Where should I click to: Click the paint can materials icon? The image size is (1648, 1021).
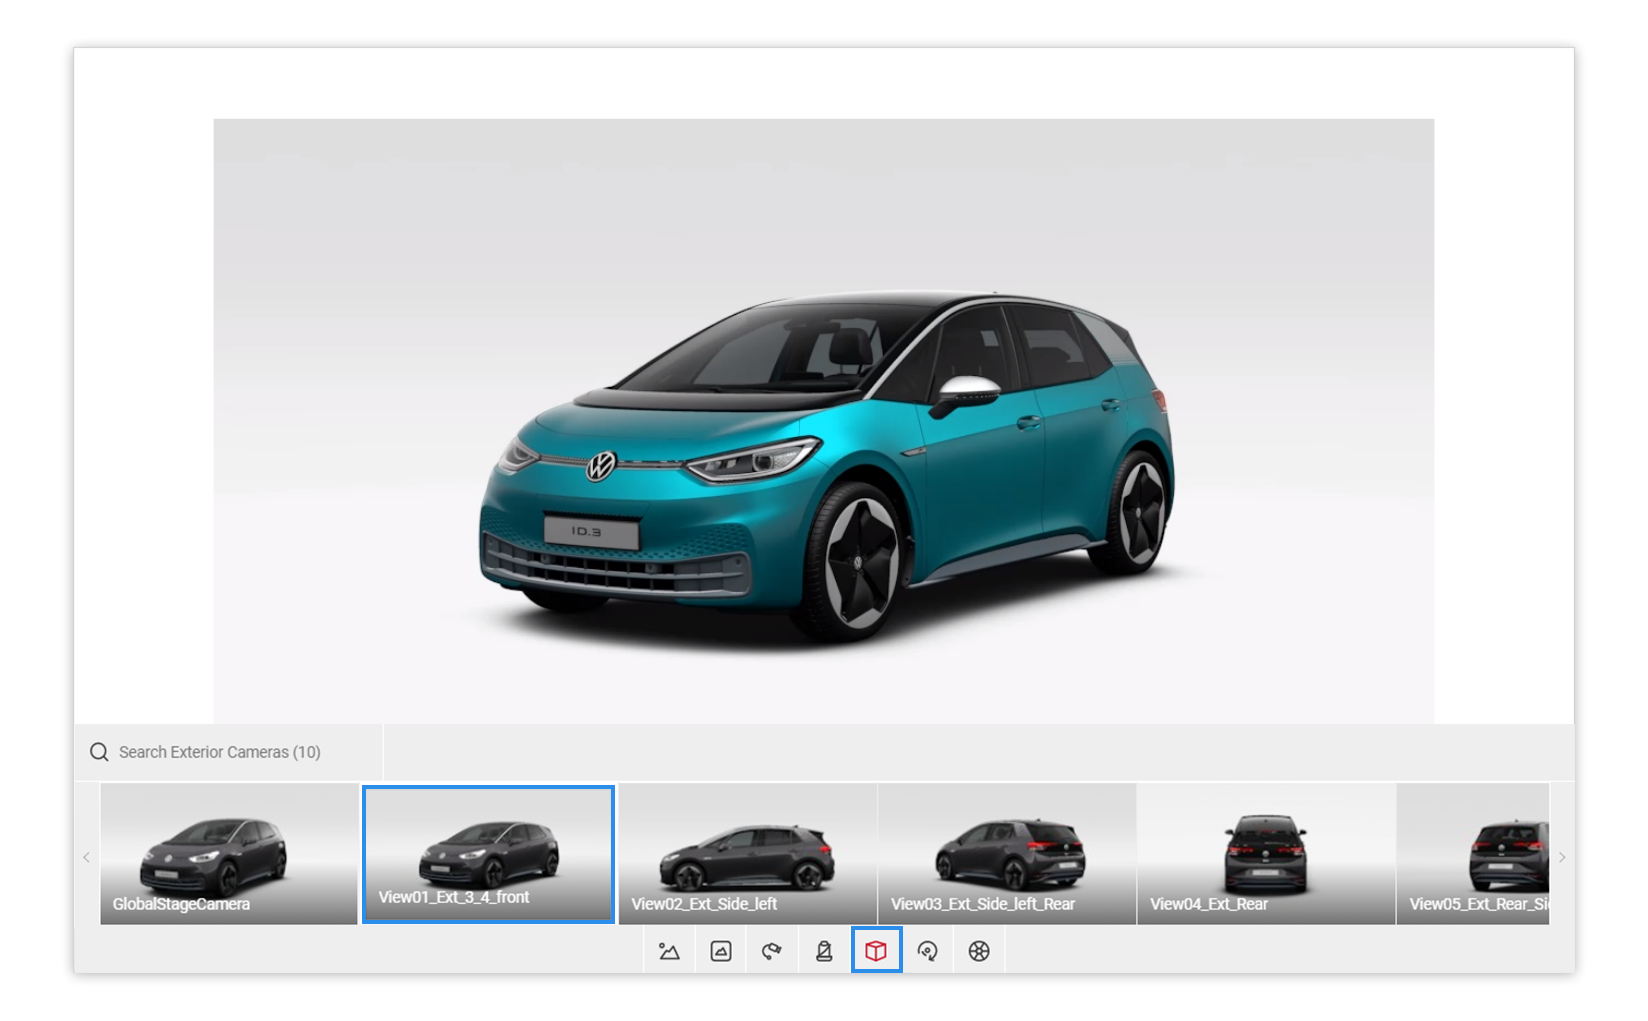pyautogui.click(x=824, y=951)
